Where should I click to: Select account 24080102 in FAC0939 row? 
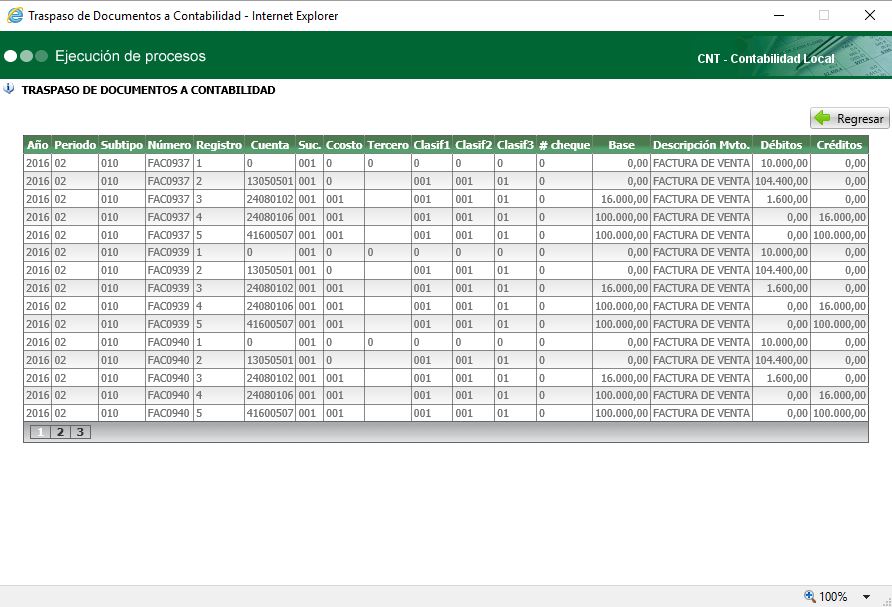pyautogui.click(x=270, y=288)
